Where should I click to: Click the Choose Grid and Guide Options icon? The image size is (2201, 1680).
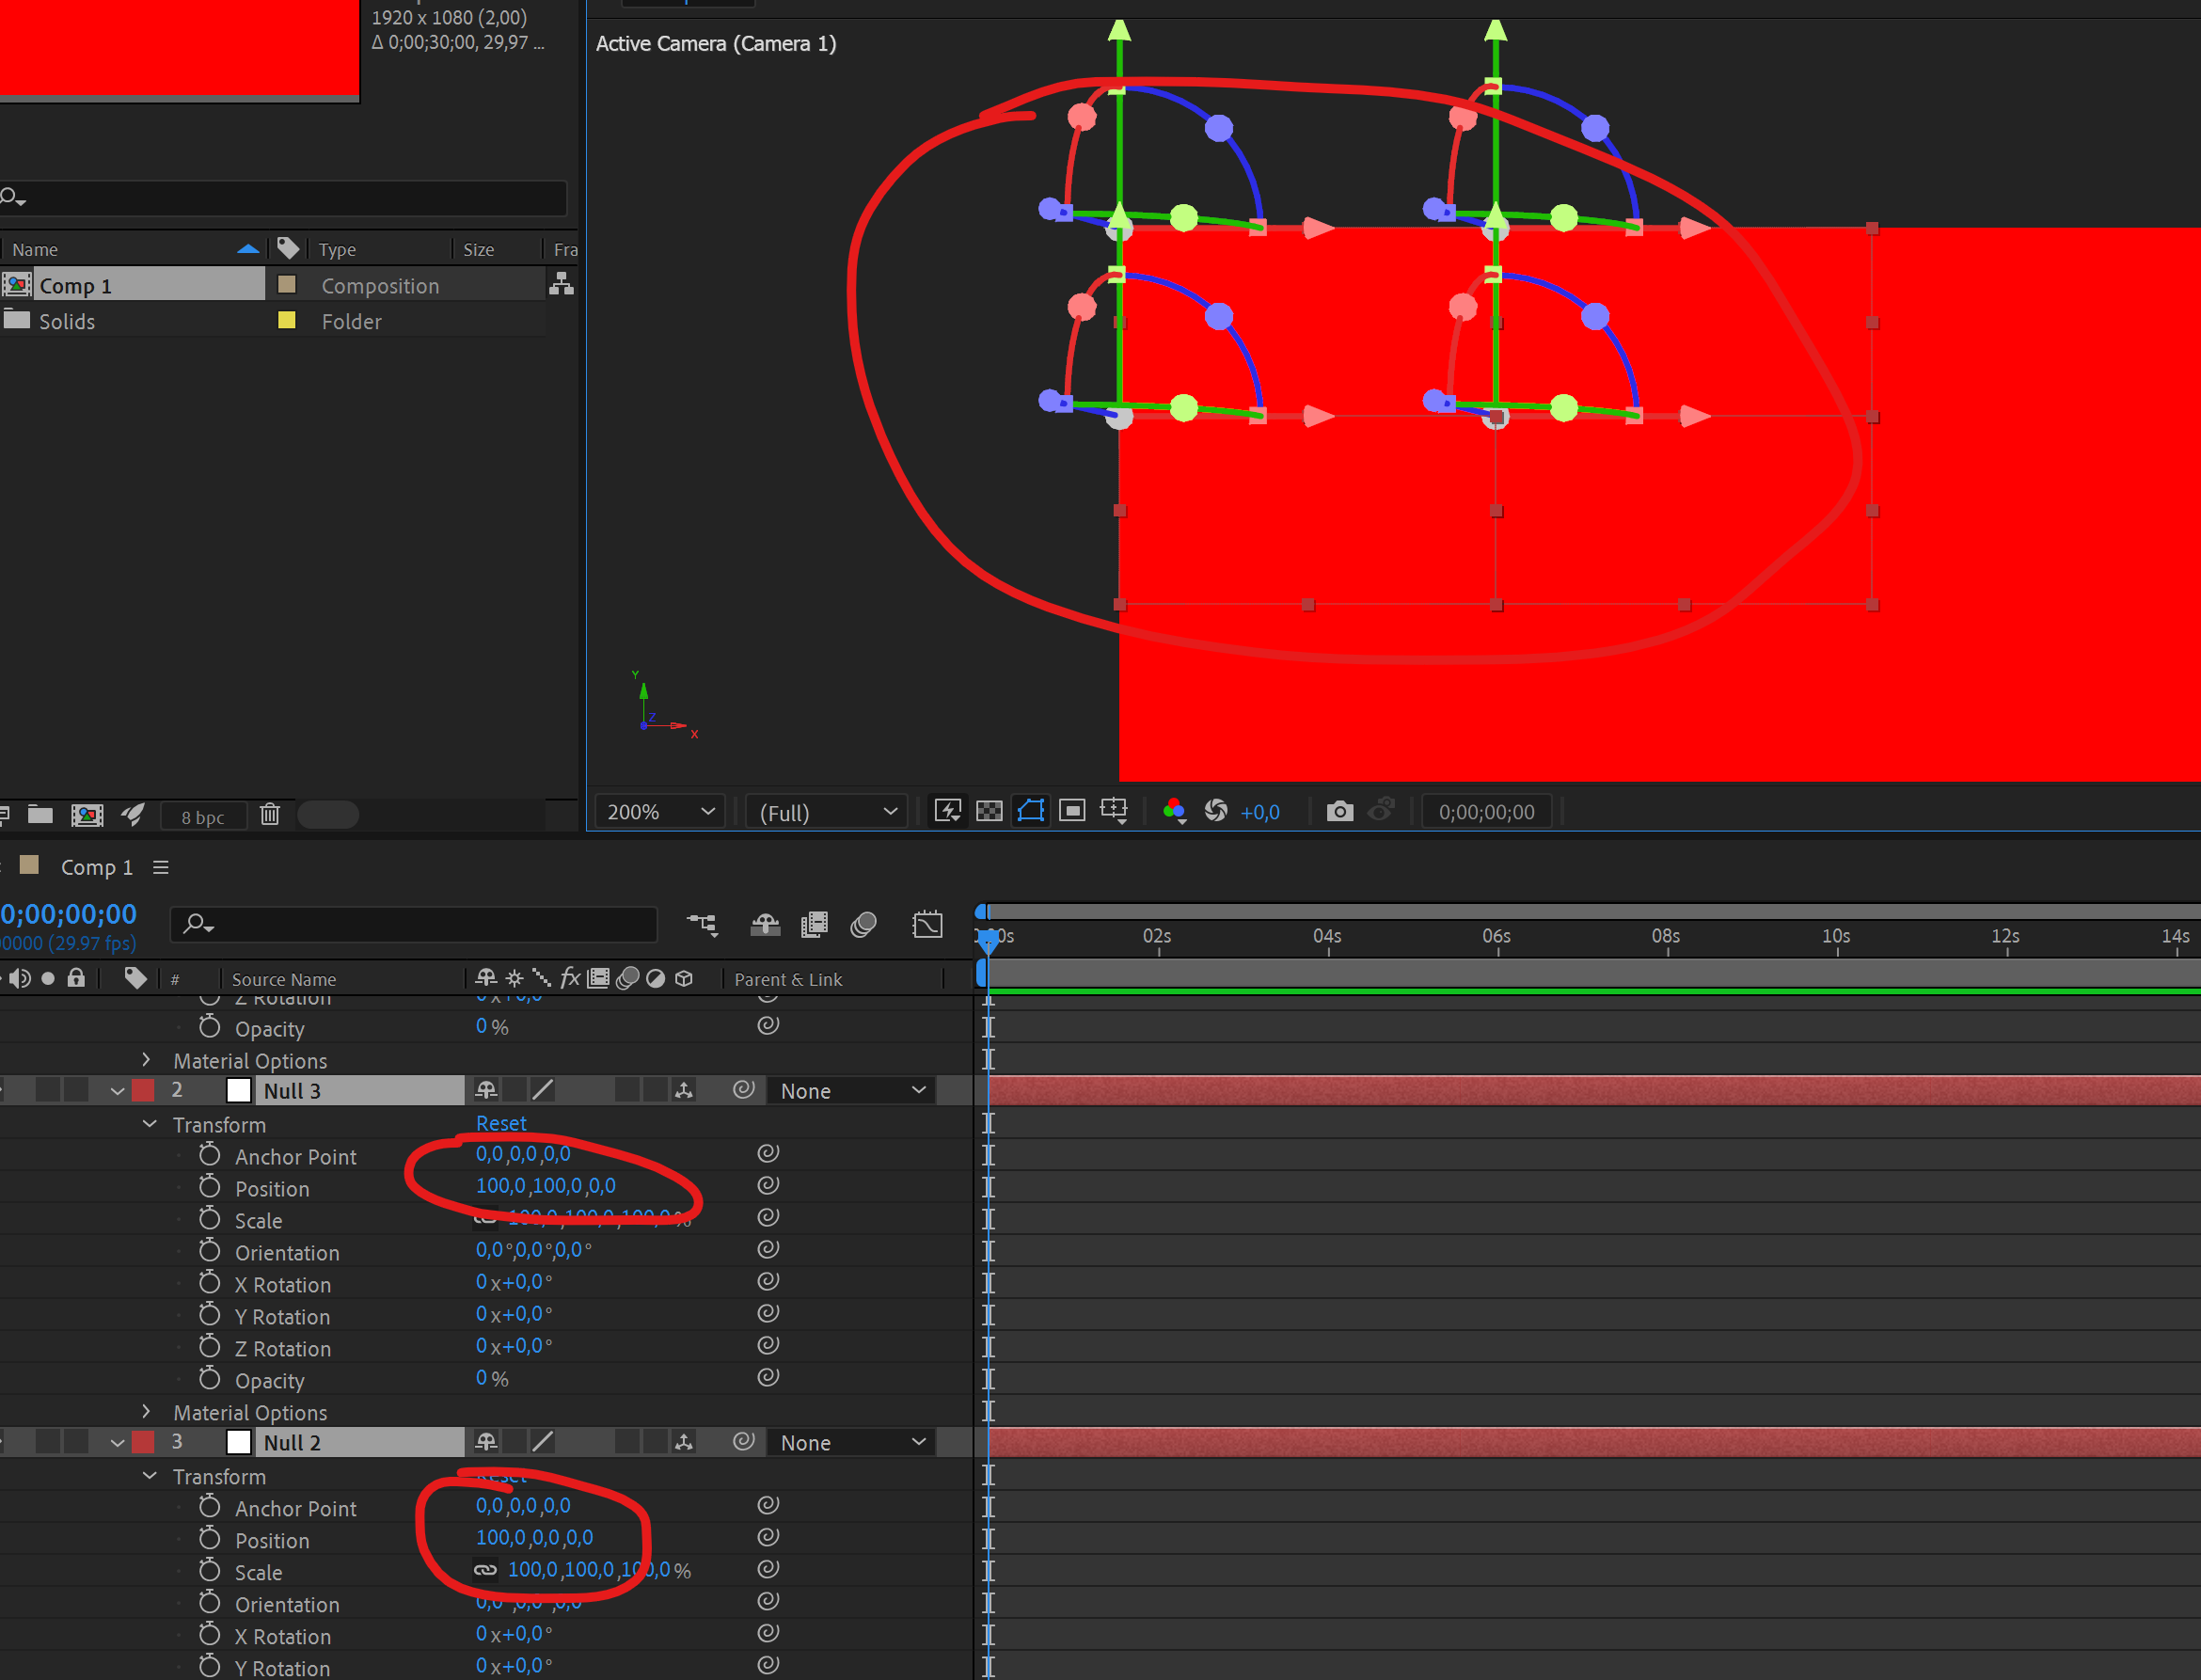point(1114,811)
